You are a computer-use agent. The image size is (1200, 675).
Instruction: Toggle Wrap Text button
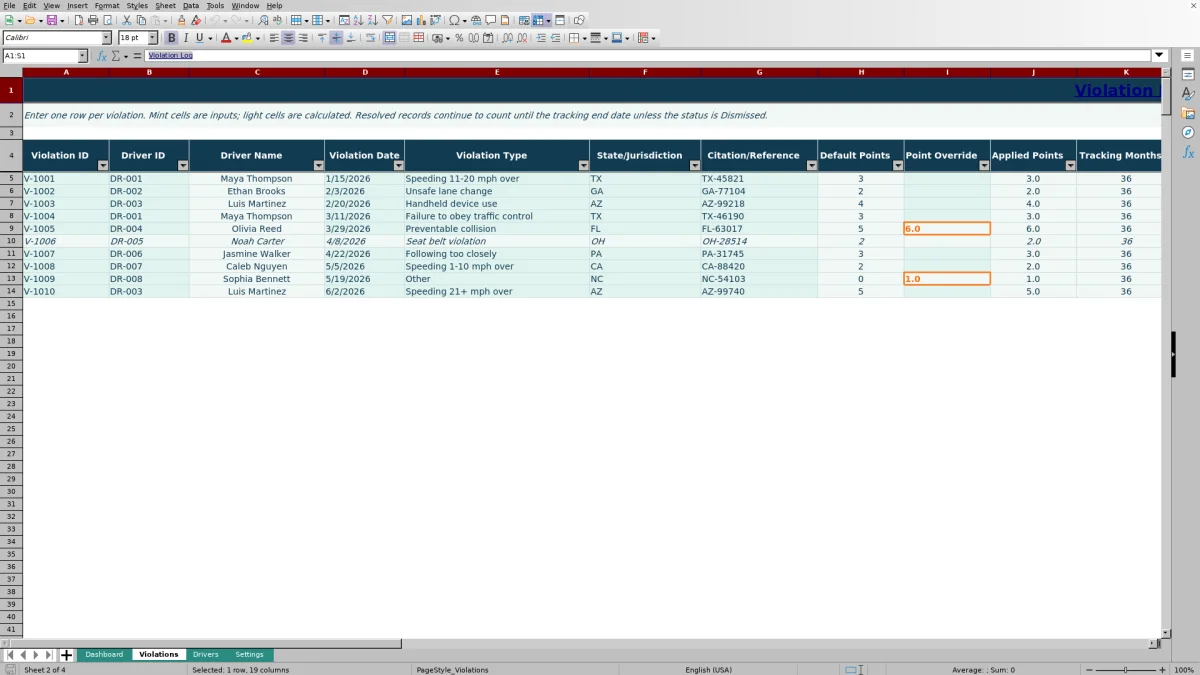370,38
